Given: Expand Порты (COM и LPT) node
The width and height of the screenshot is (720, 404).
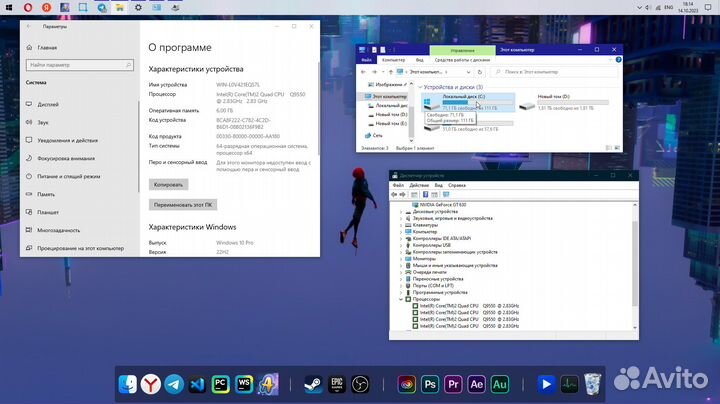Looking at the screenshot, I should 401,286.
